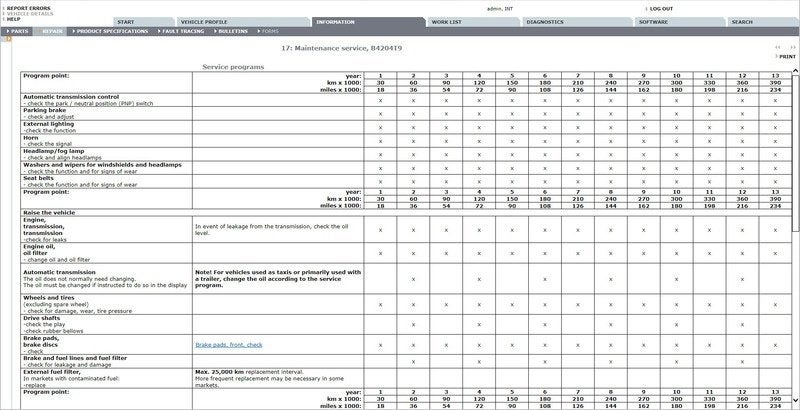This screenshot has width=800, height=410.
Task: Select the REPAIR submenu item
Action: tap(51, 31)
